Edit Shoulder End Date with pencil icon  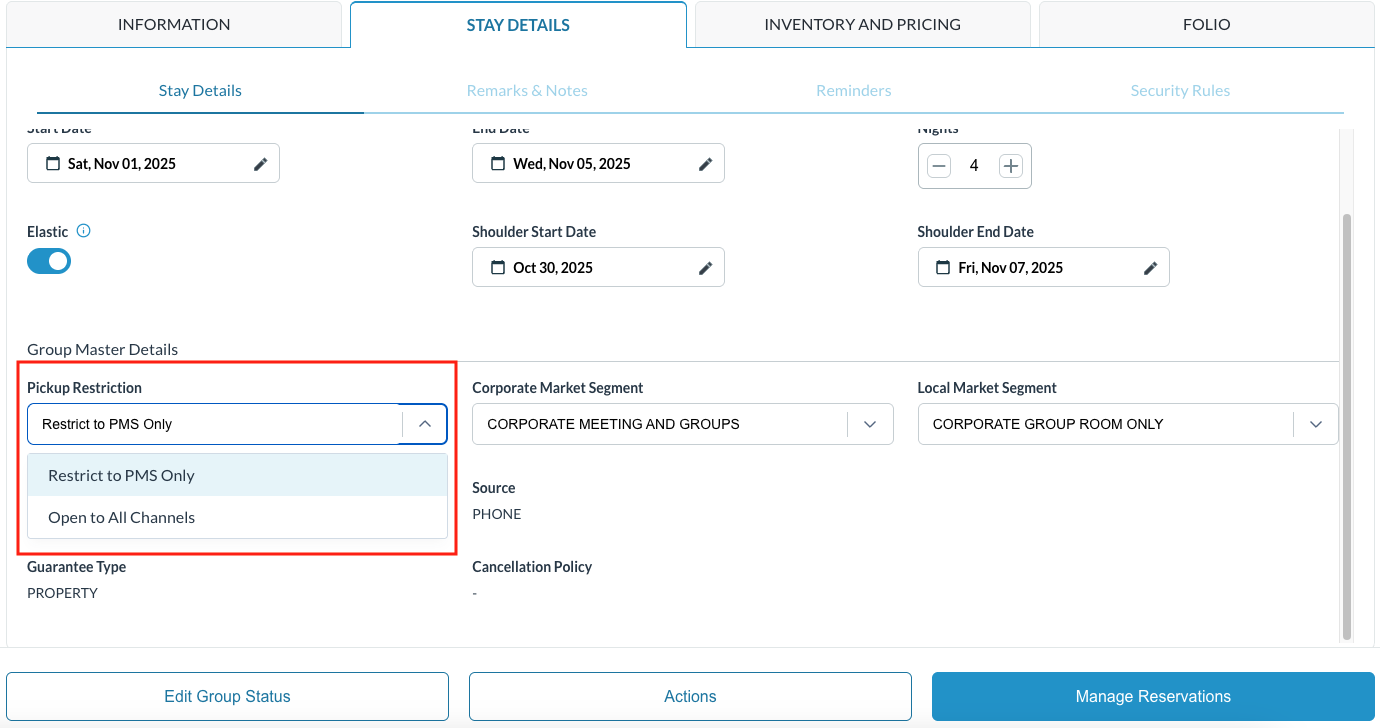point(1150,268)
